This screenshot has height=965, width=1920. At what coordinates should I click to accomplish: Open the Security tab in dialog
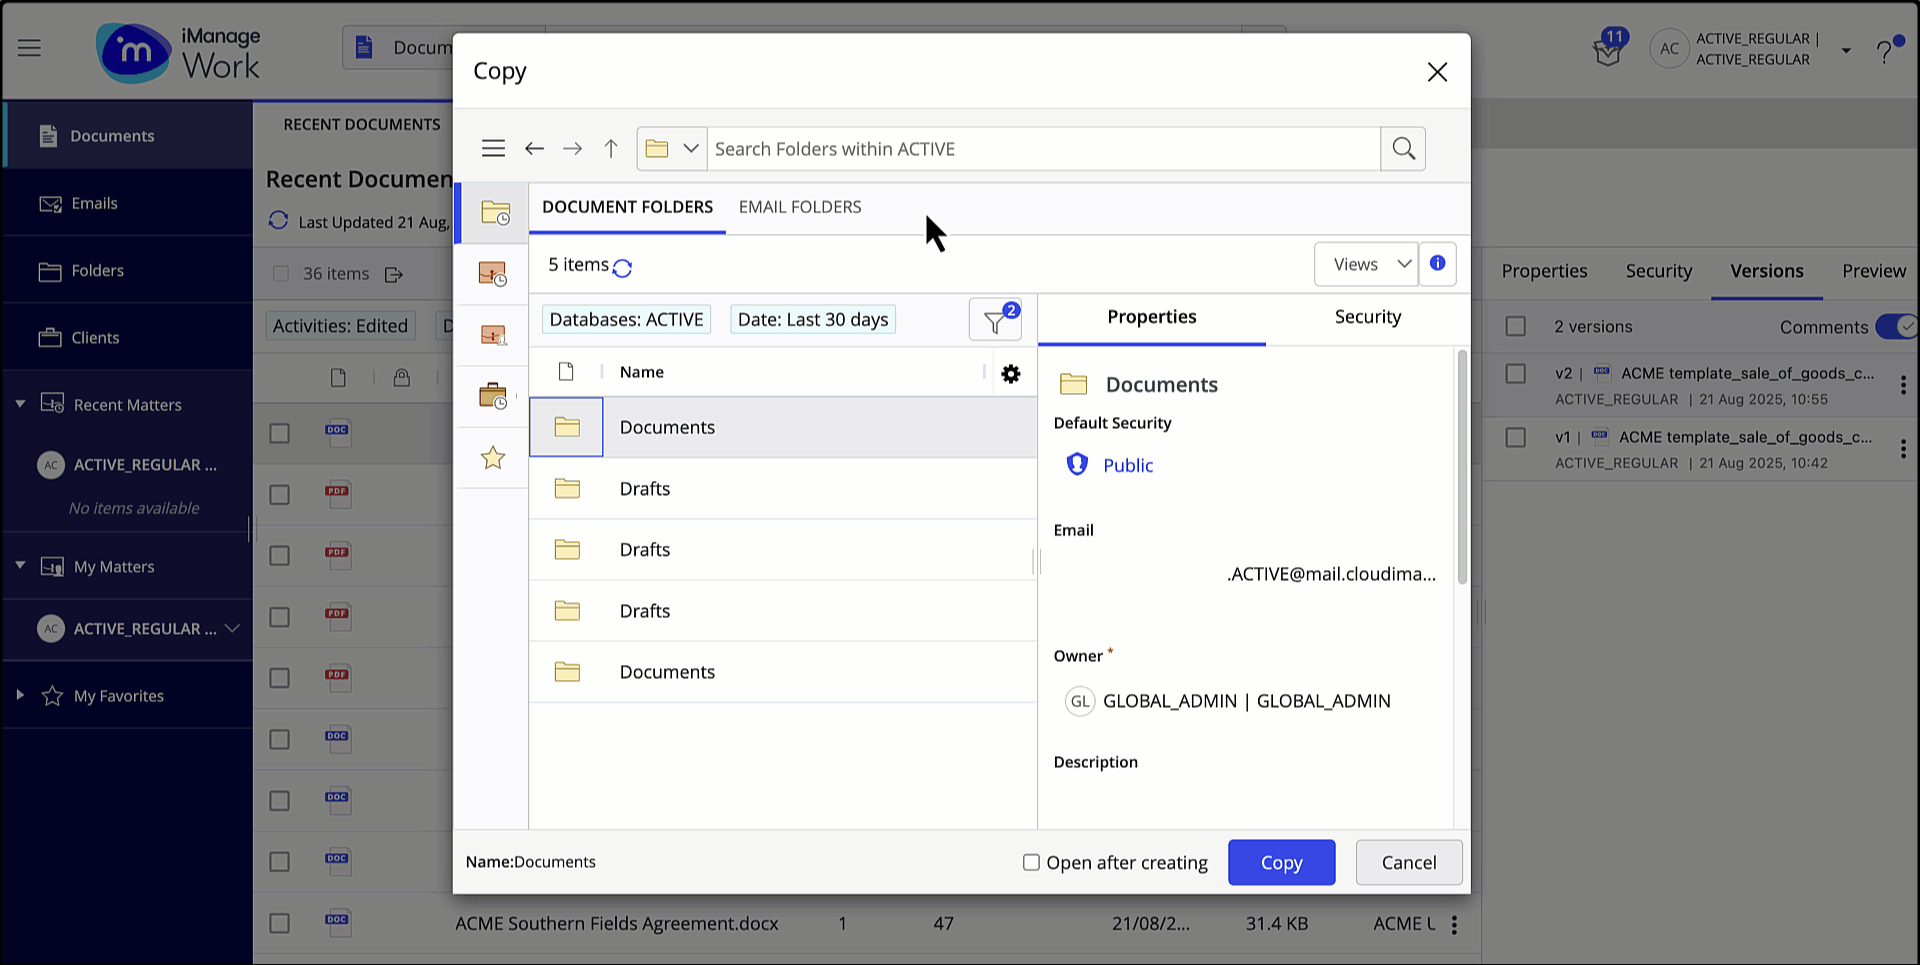click(1367, 317)
